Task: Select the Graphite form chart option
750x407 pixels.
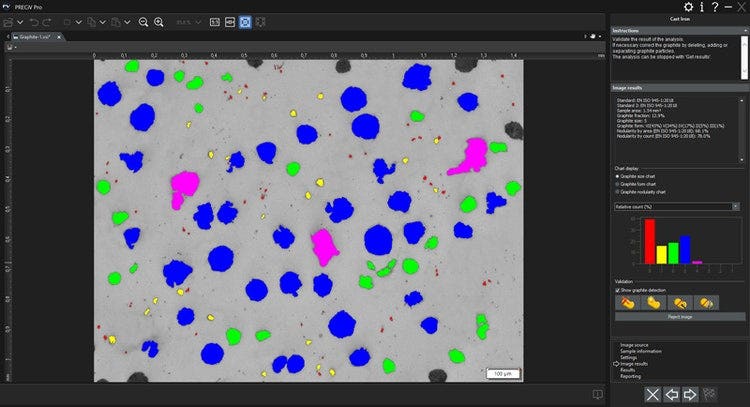Action: 617,184
